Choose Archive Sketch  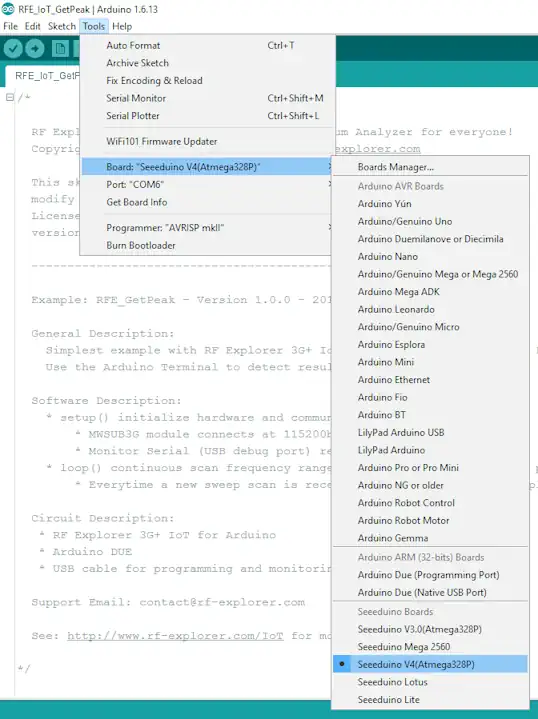click(205, 63)
